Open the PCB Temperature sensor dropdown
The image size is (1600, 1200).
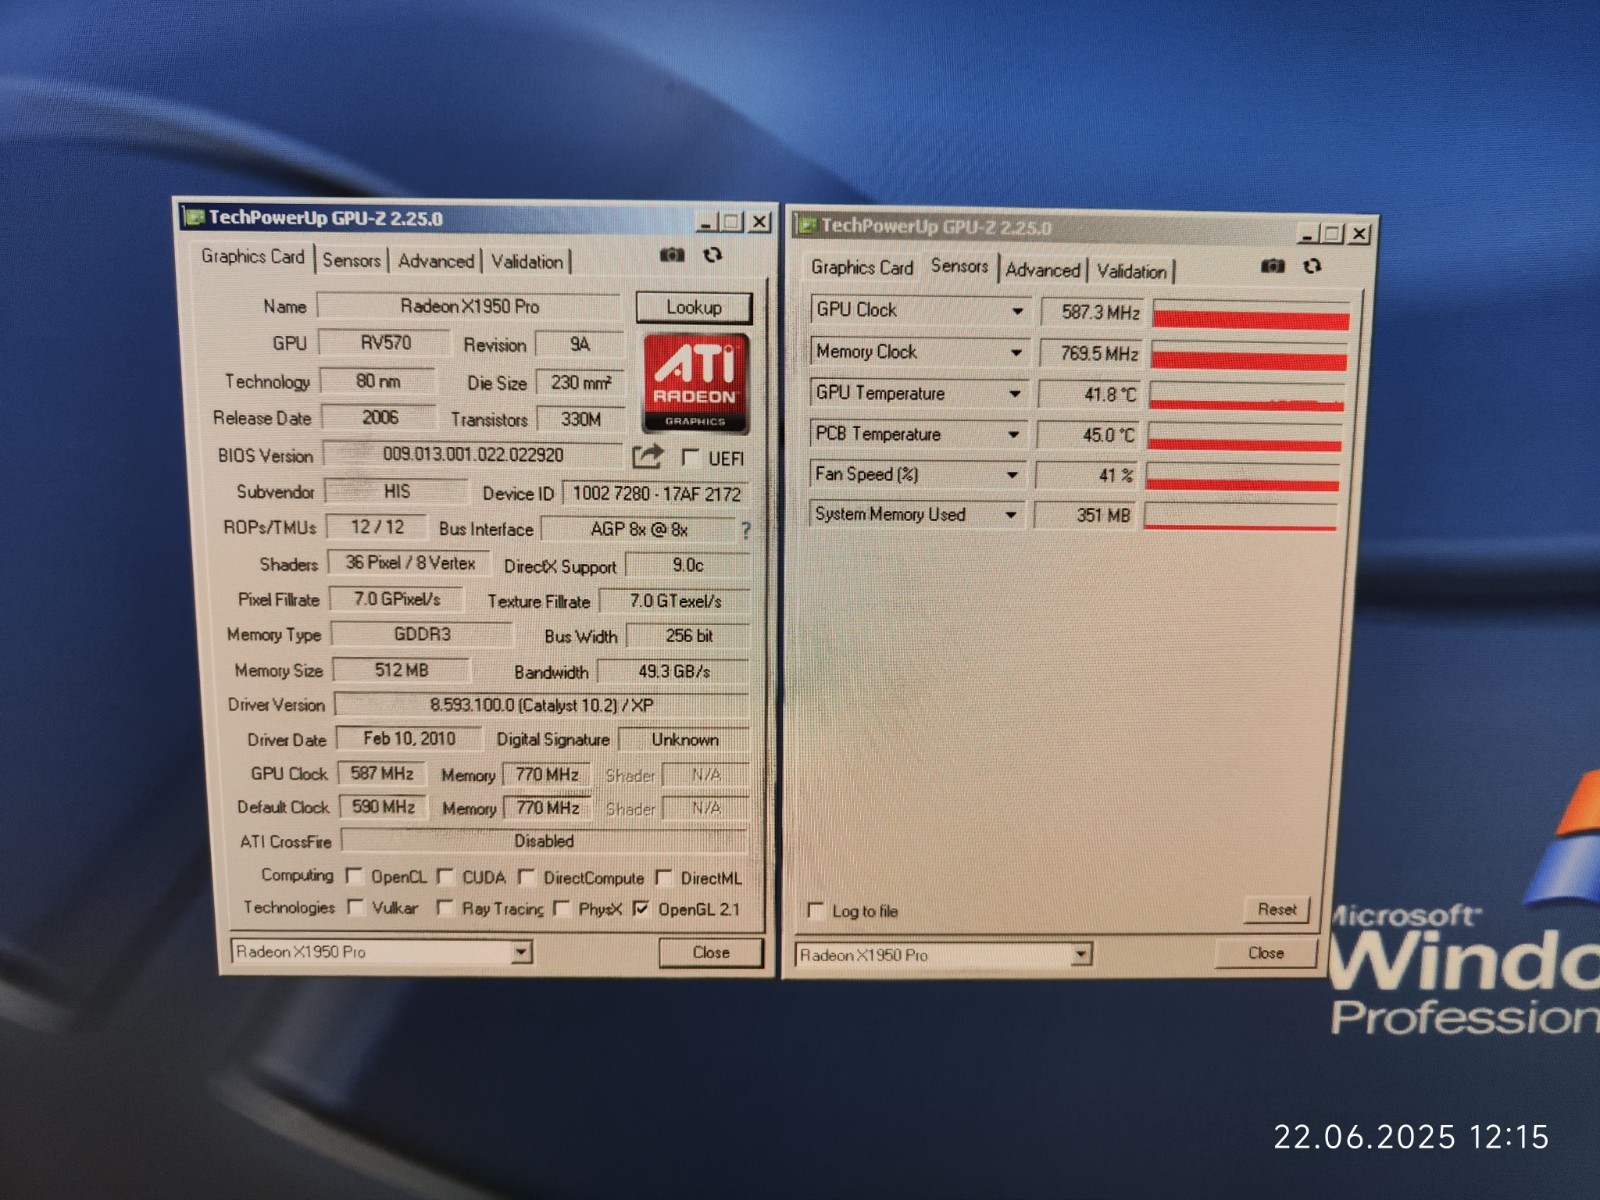pyautogui.click(x=1014, y=435)
